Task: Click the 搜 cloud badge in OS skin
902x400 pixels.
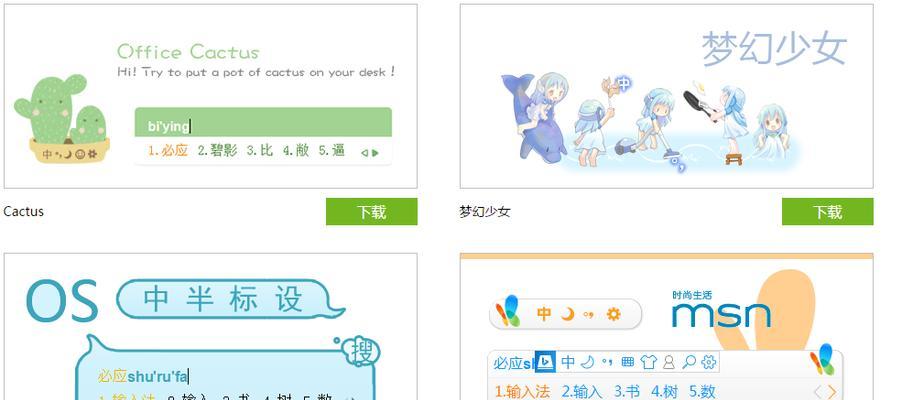Action: click(360, 351)
